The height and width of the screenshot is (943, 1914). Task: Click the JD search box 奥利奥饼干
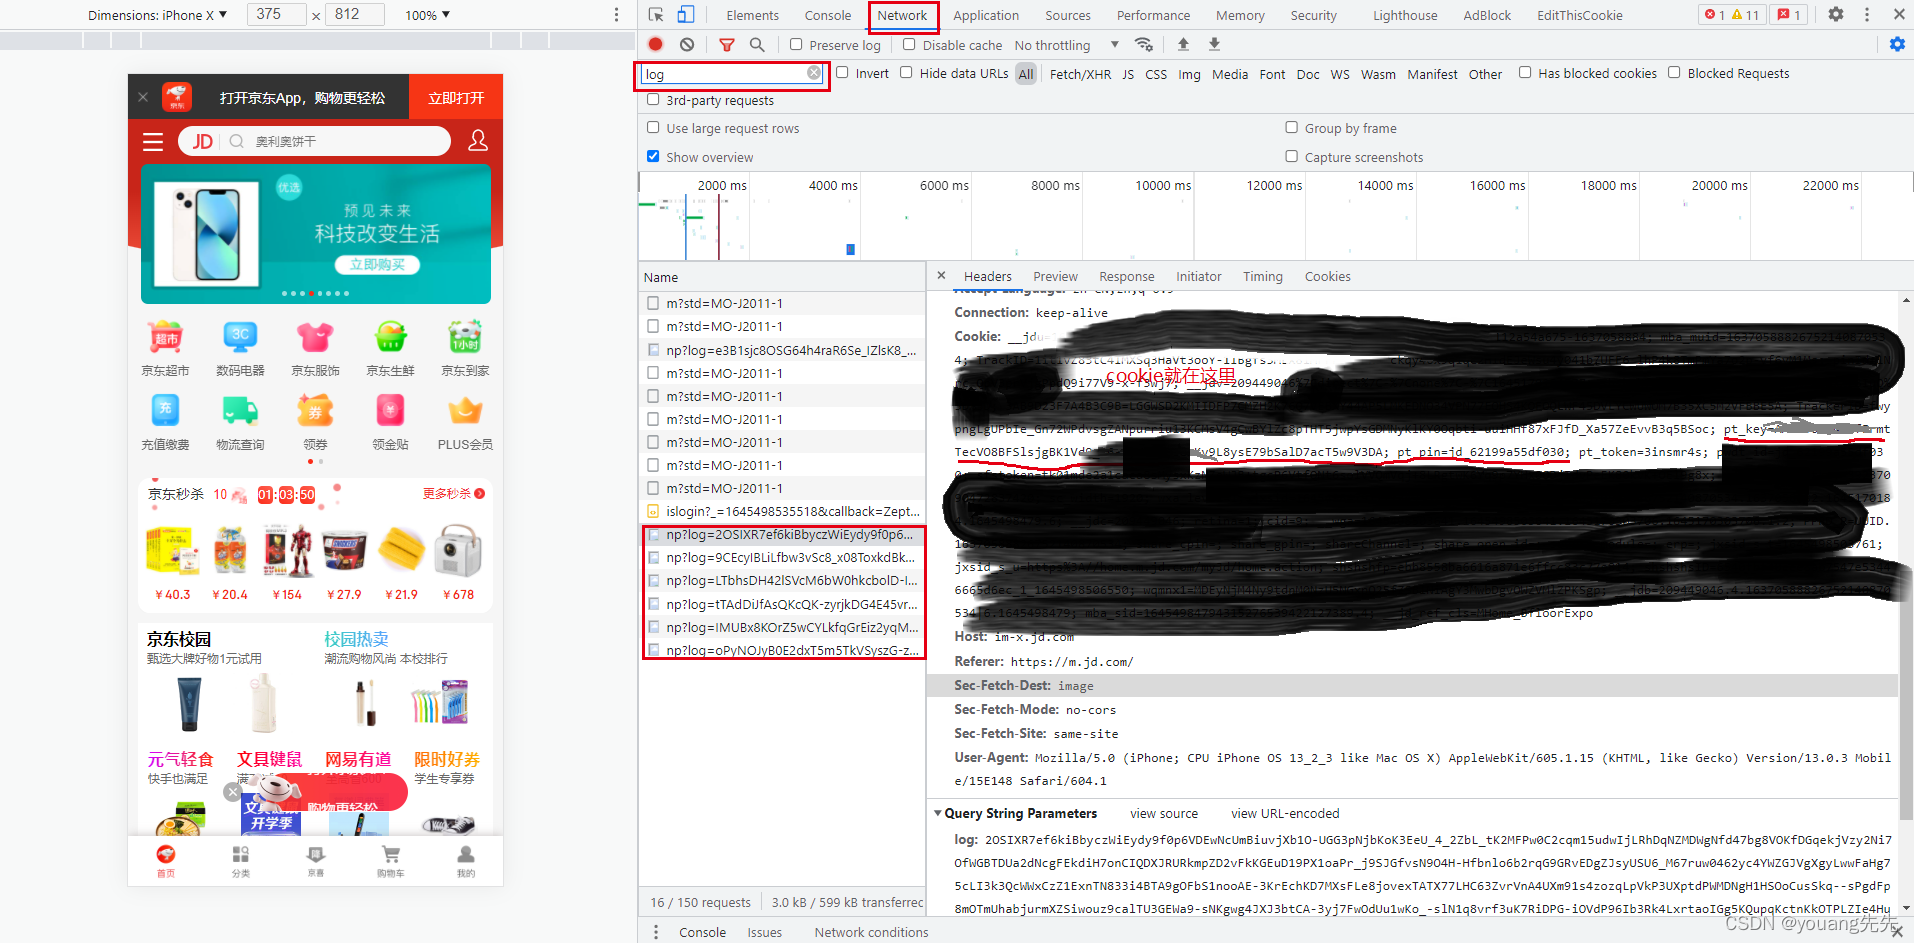click(x=314, y=142)
